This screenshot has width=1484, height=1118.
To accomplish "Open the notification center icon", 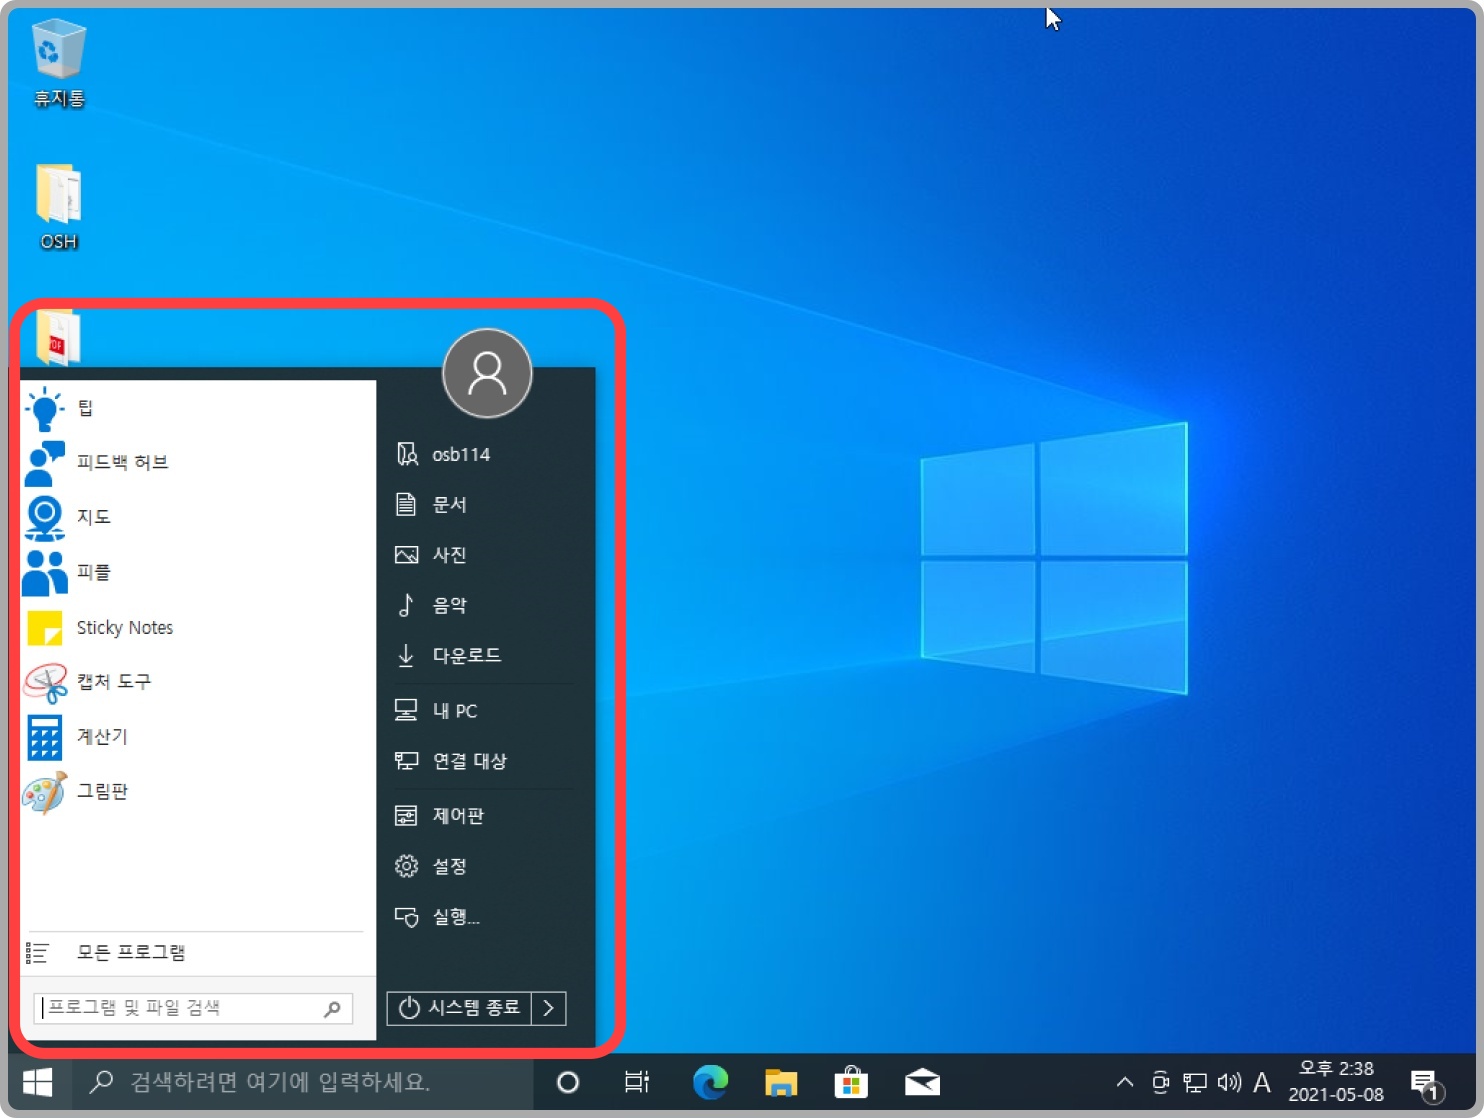I will coord(1427,1084).
